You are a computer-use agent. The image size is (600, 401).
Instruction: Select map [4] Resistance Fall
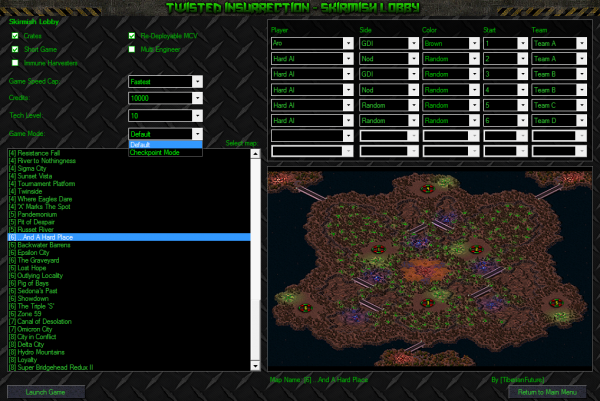tap(129, 153)
